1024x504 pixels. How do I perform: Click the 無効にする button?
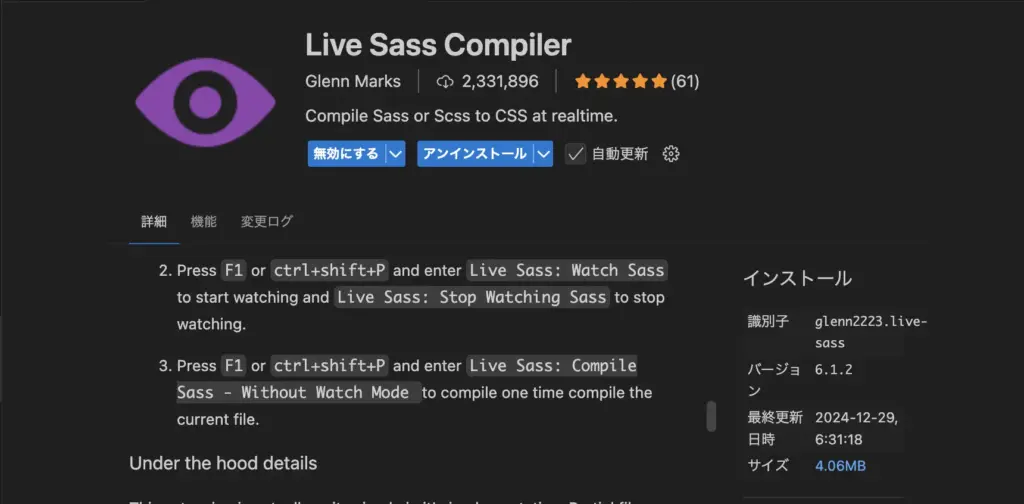(x=346, y=154)
